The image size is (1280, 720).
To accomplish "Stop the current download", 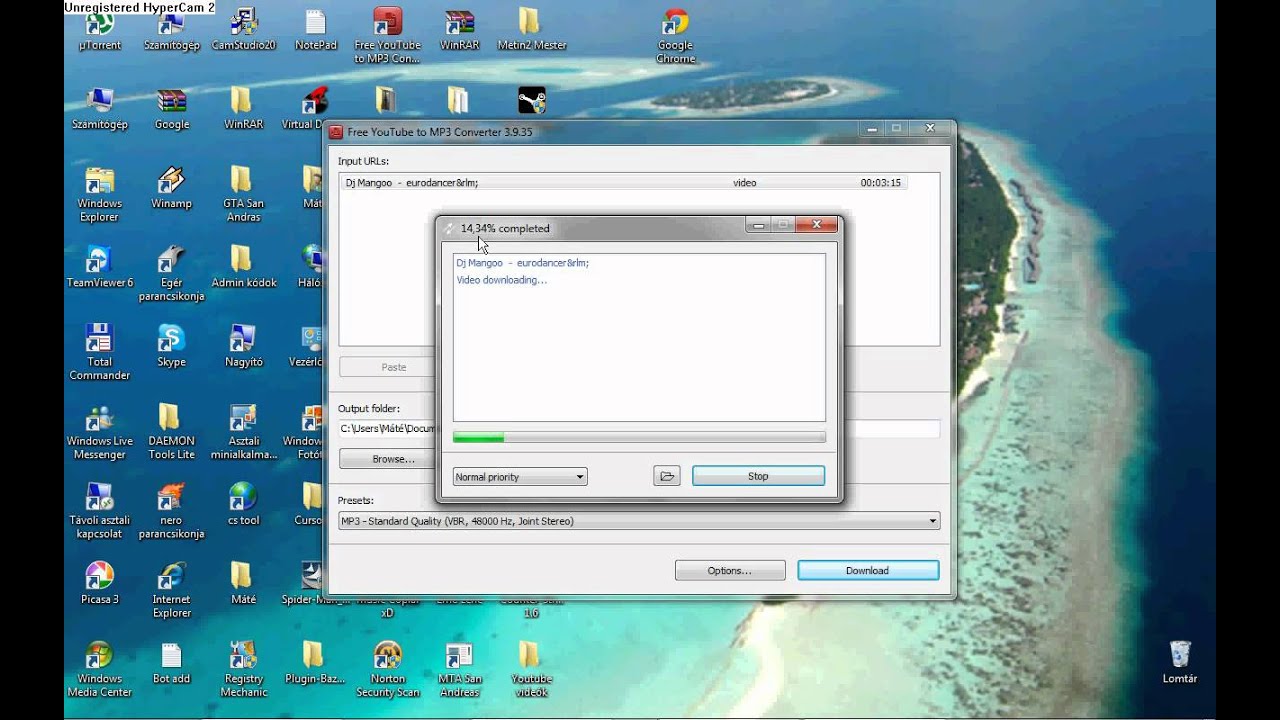I will (x=758, y=476).
